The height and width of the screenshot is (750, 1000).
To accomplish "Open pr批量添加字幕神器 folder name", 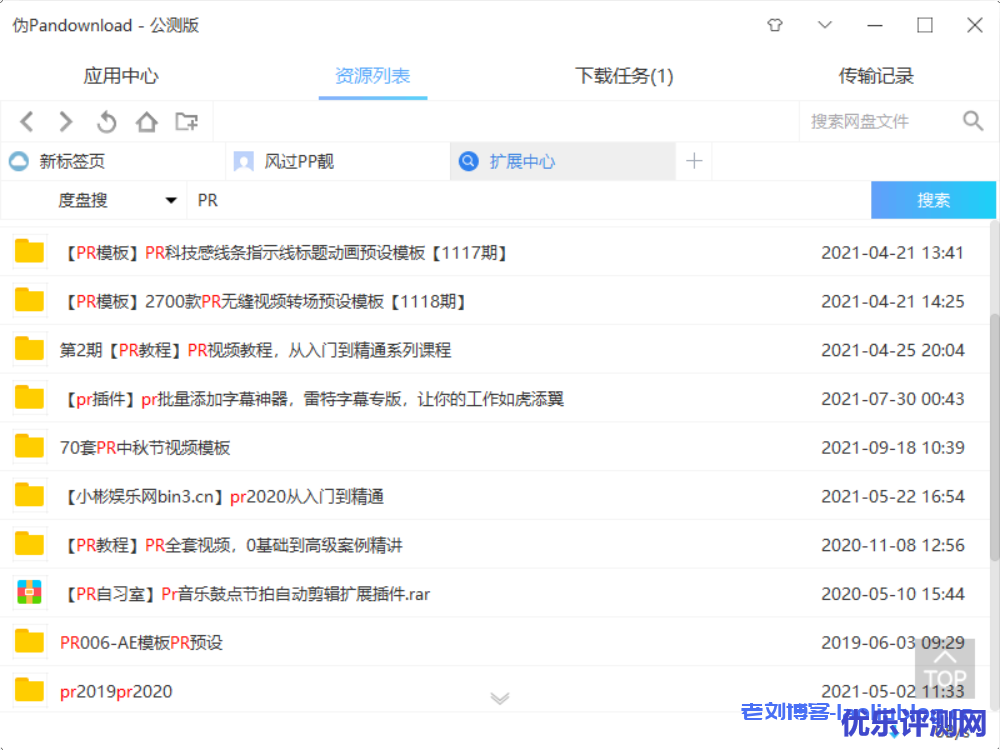I will (x=312, y=399).
